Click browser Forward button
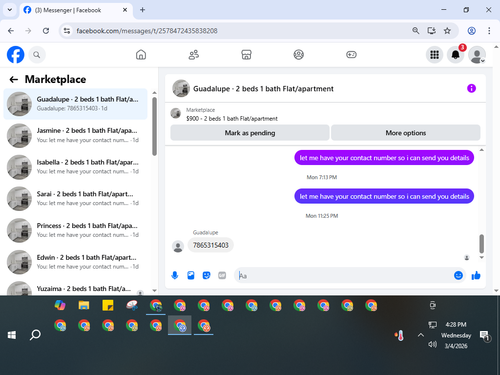 28,31
